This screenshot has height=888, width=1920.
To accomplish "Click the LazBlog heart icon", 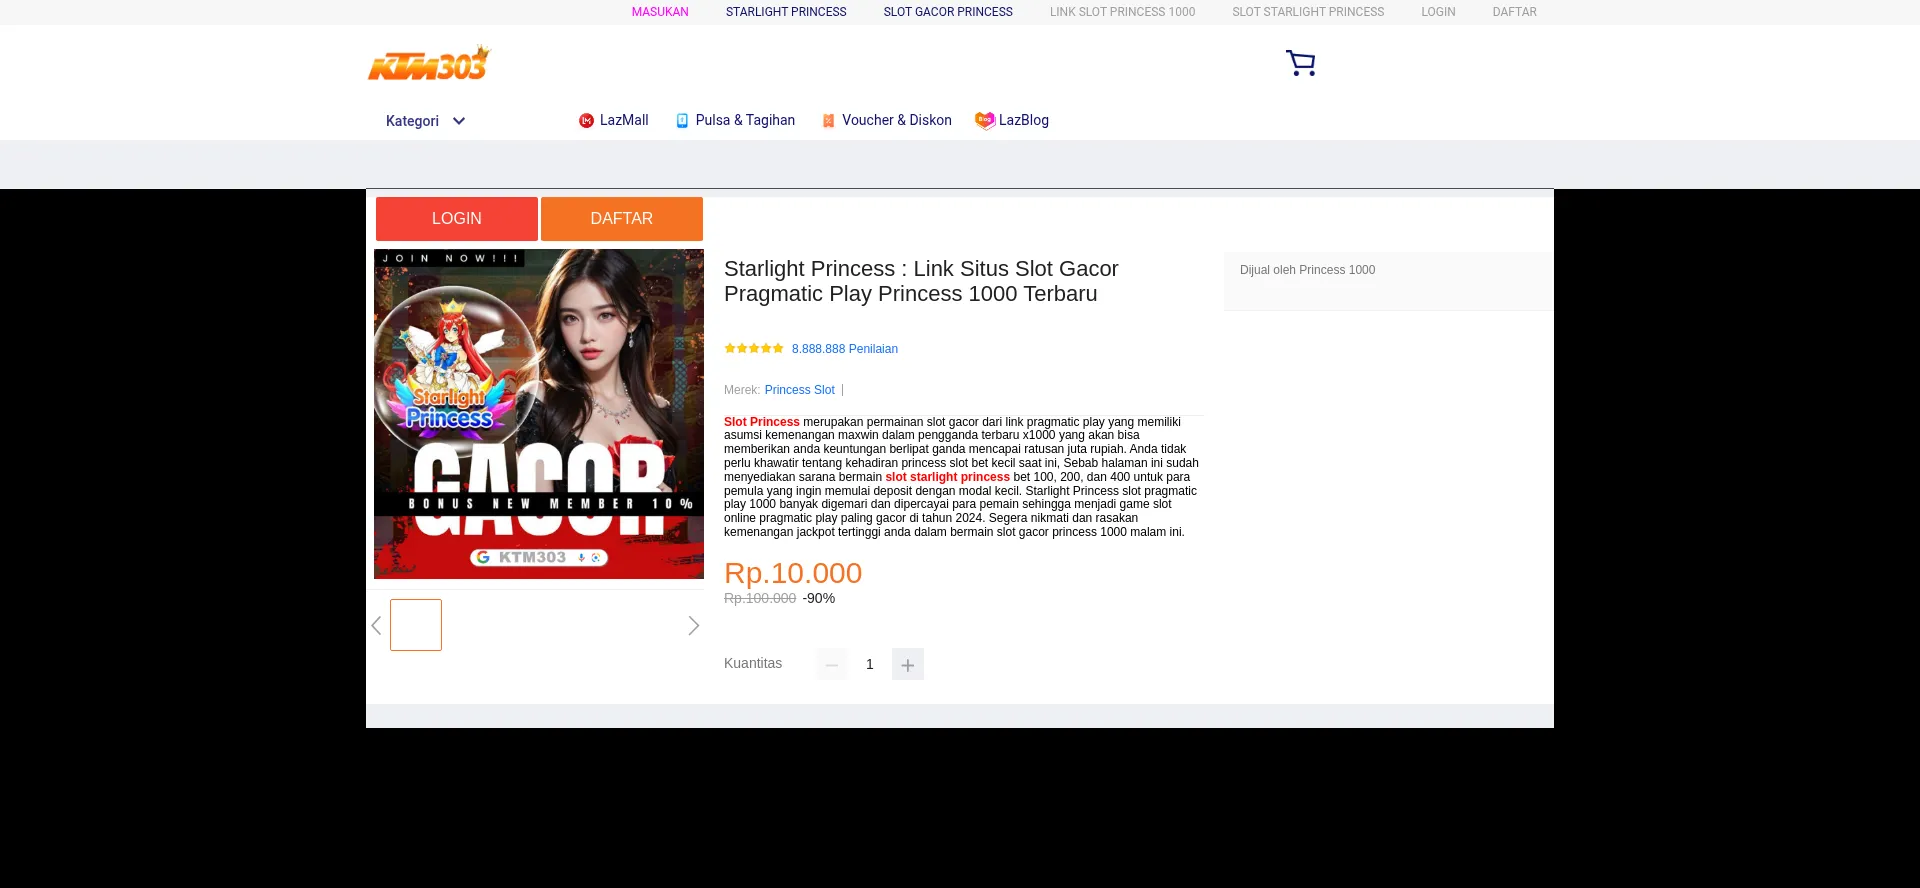I will pos(985,121).
